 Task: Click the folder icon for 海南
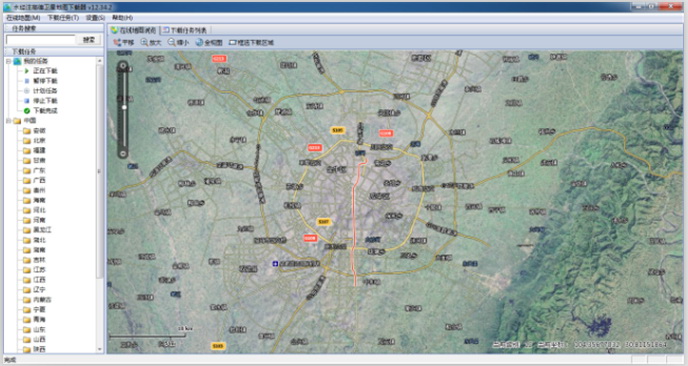[27, 201]
